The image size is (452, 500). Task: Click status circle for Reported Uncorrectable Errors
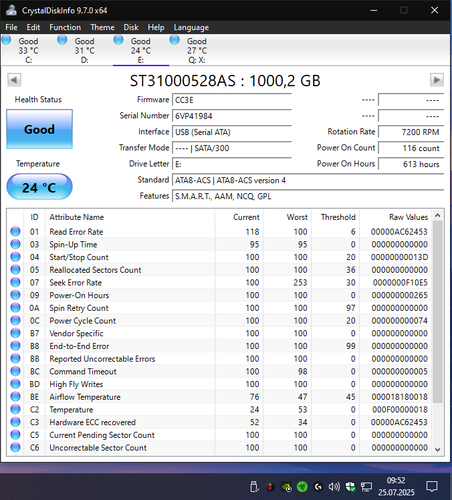[15, 358]
